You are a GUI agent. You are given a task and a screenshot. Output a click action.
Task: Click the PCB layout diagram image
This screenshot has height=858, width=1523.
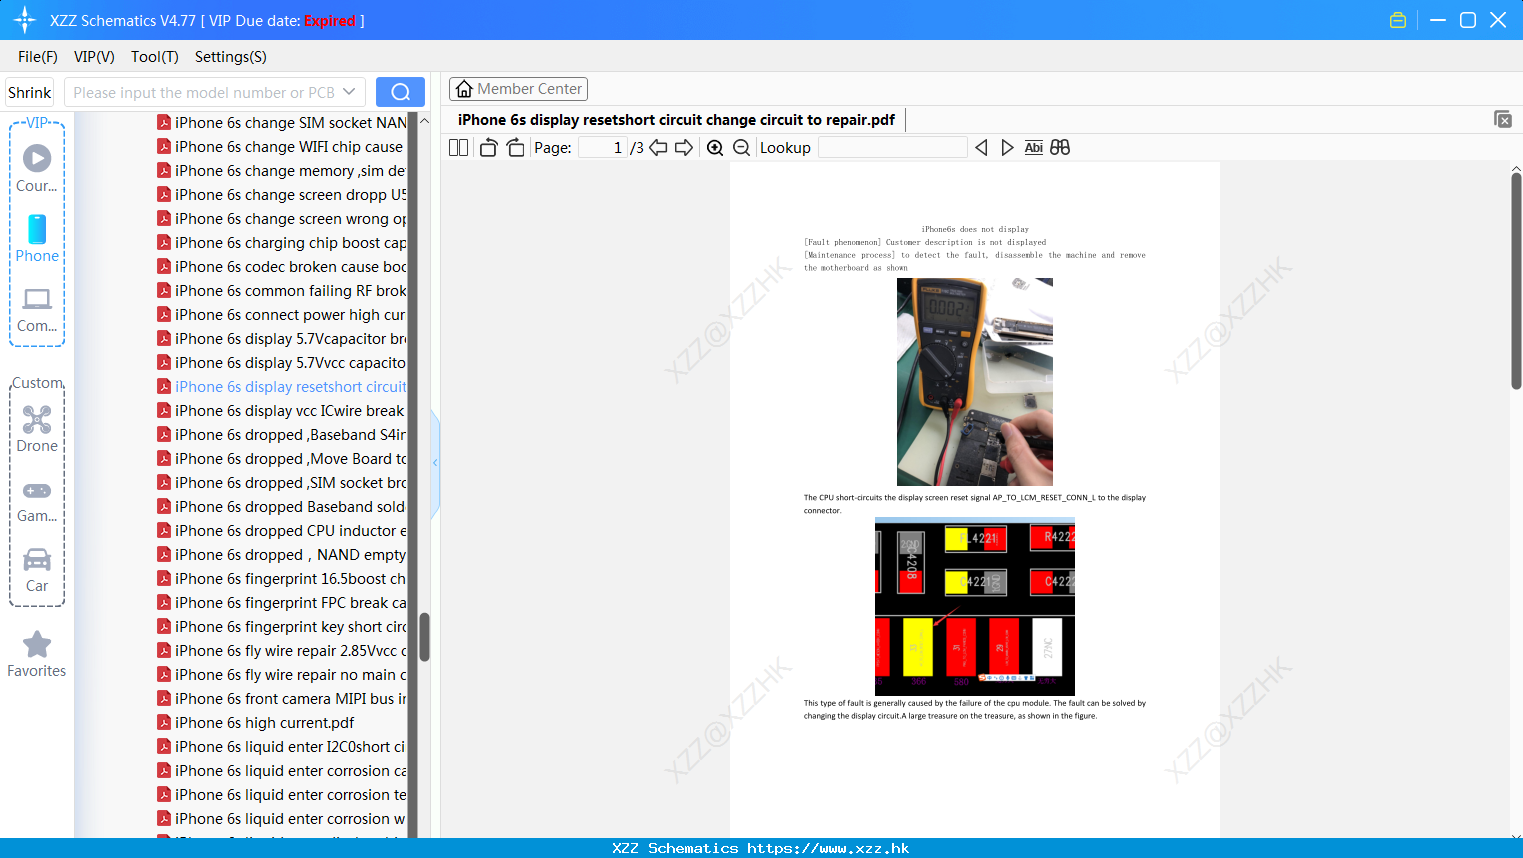point(975,606)
